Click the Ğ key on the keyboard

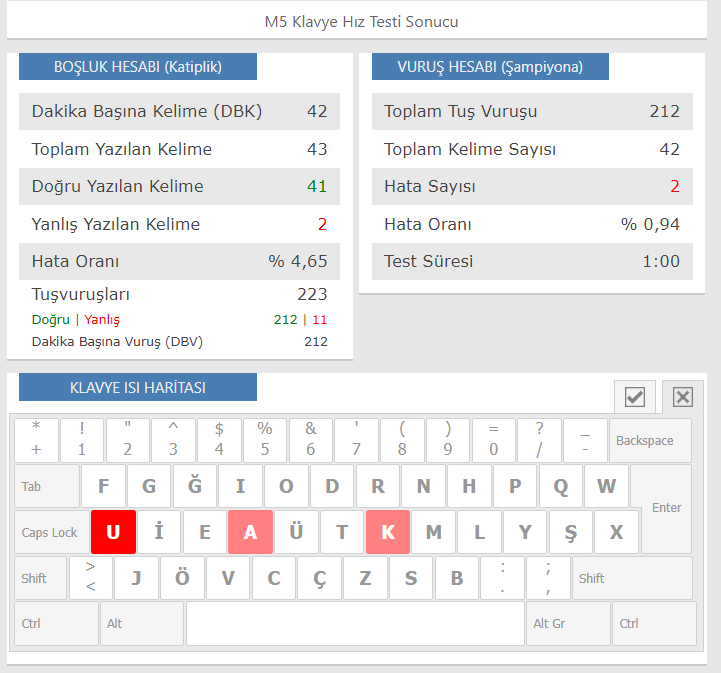point(195,486)
